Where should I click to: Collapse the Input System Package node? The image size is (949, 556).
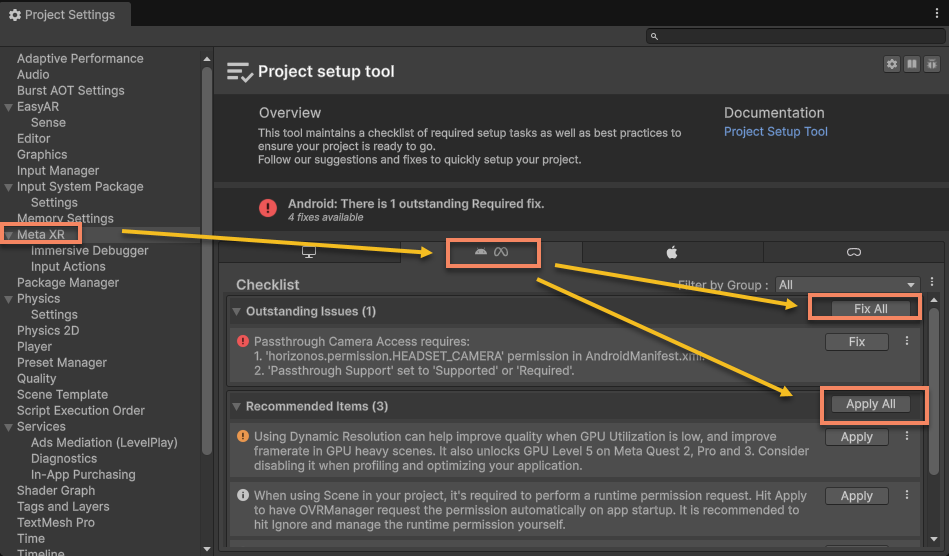tap(8, 187)
